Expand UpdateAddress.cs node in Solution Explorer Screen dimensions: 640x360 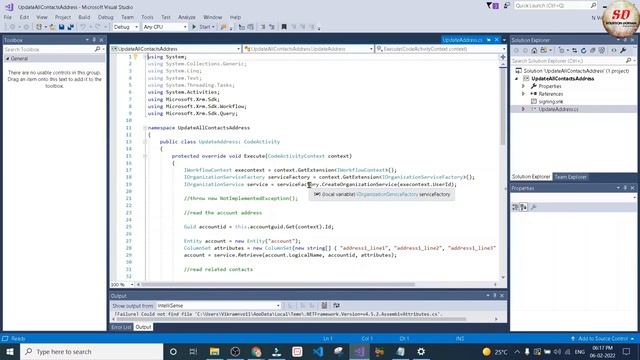(x=524, y=109)
